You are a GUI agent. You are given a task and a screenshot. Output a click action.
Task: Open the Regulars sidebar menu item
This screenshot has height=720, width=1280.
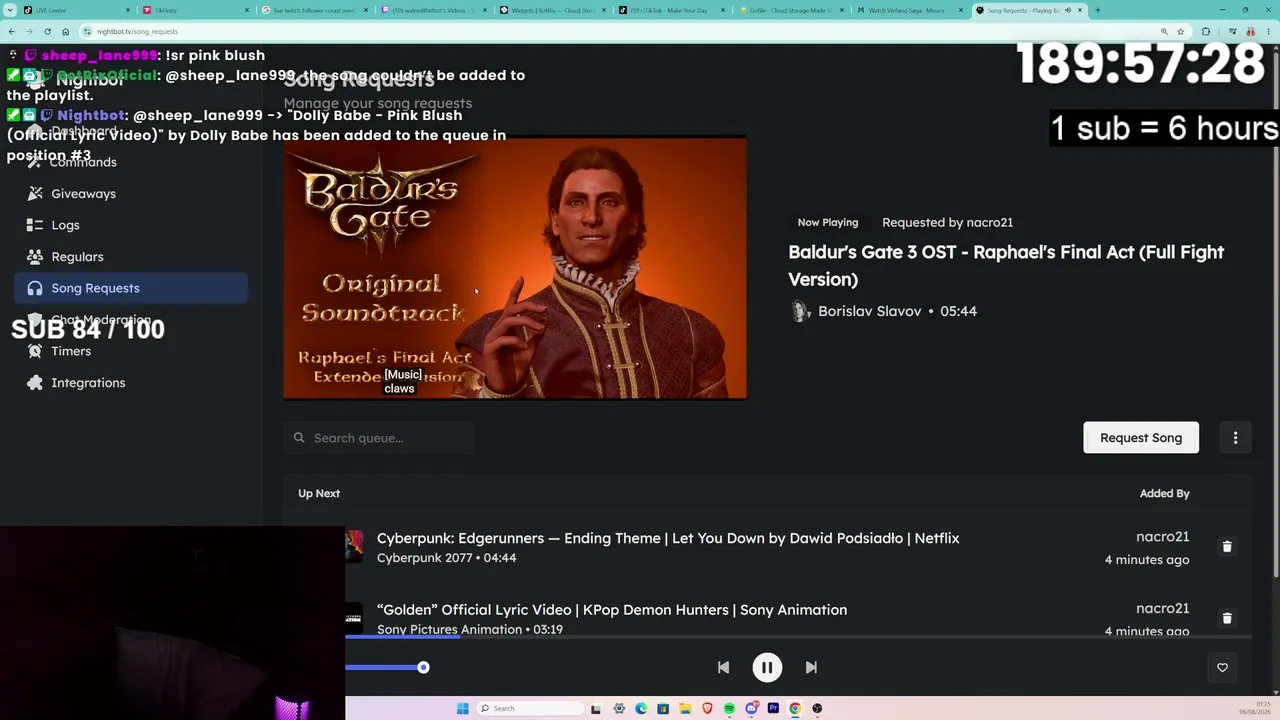pos(131,256)
